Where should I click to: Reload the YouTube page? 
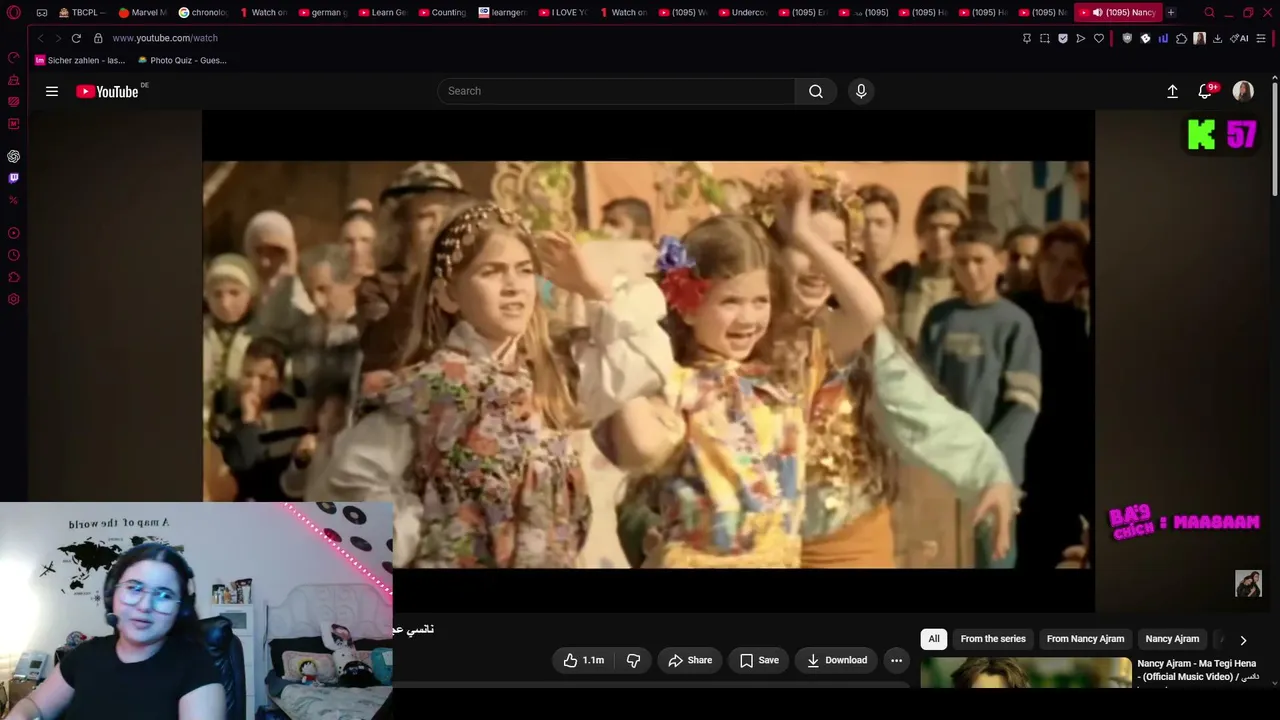click(76, 38)
